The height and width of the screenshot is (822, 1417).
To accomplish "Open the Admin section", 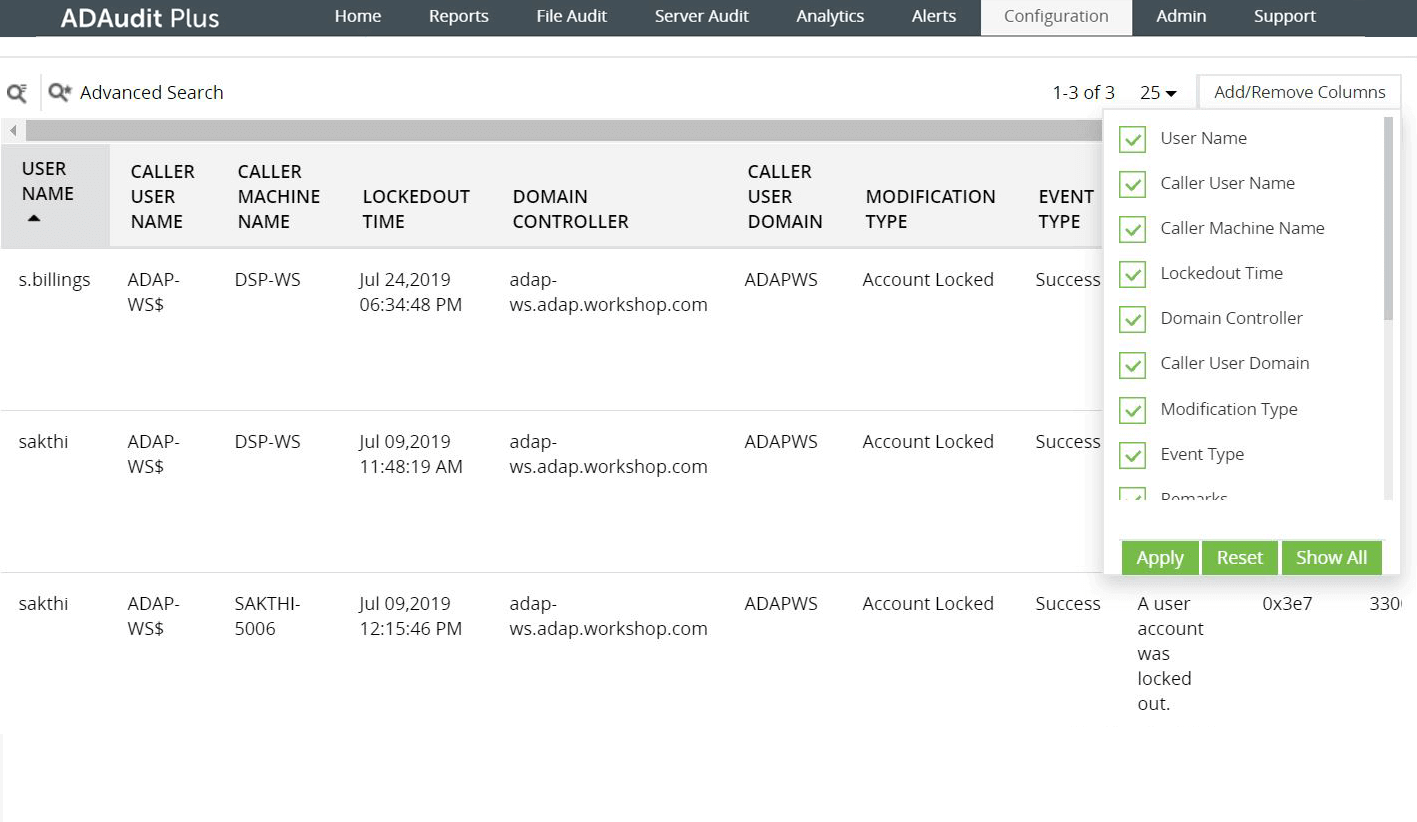I will click(1181, 16).
